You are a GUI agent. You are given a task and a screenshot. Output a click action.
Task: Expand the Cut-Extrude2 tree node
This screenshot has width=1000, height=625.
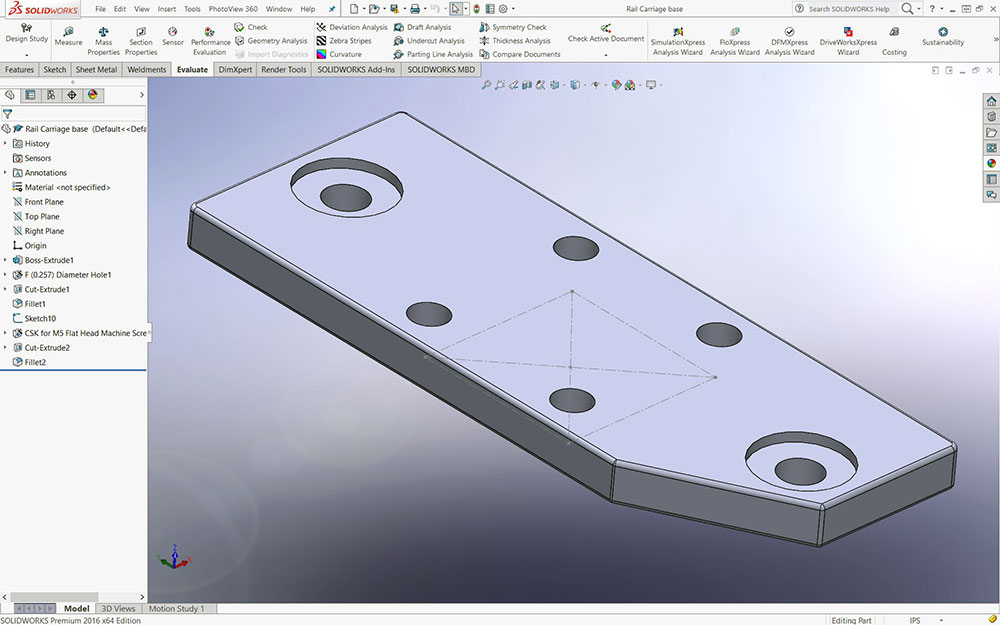point(5,347)
